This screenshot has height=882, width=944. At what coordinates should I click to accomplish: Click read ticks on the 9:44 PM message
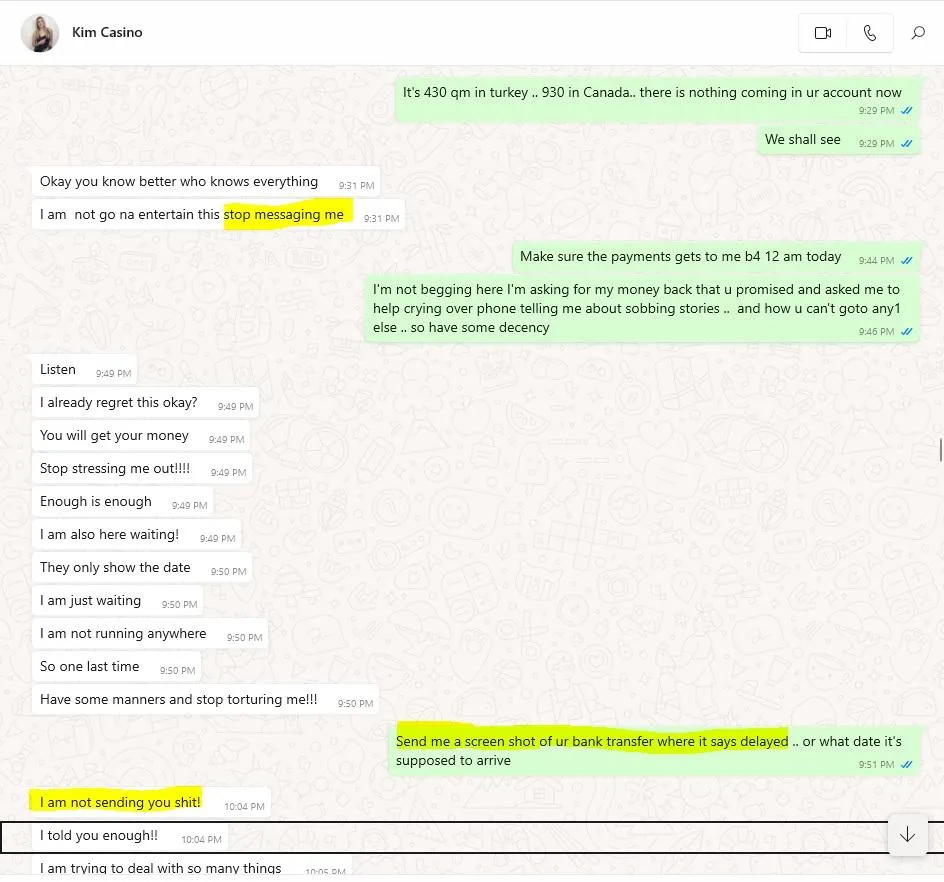click(907, 261)
